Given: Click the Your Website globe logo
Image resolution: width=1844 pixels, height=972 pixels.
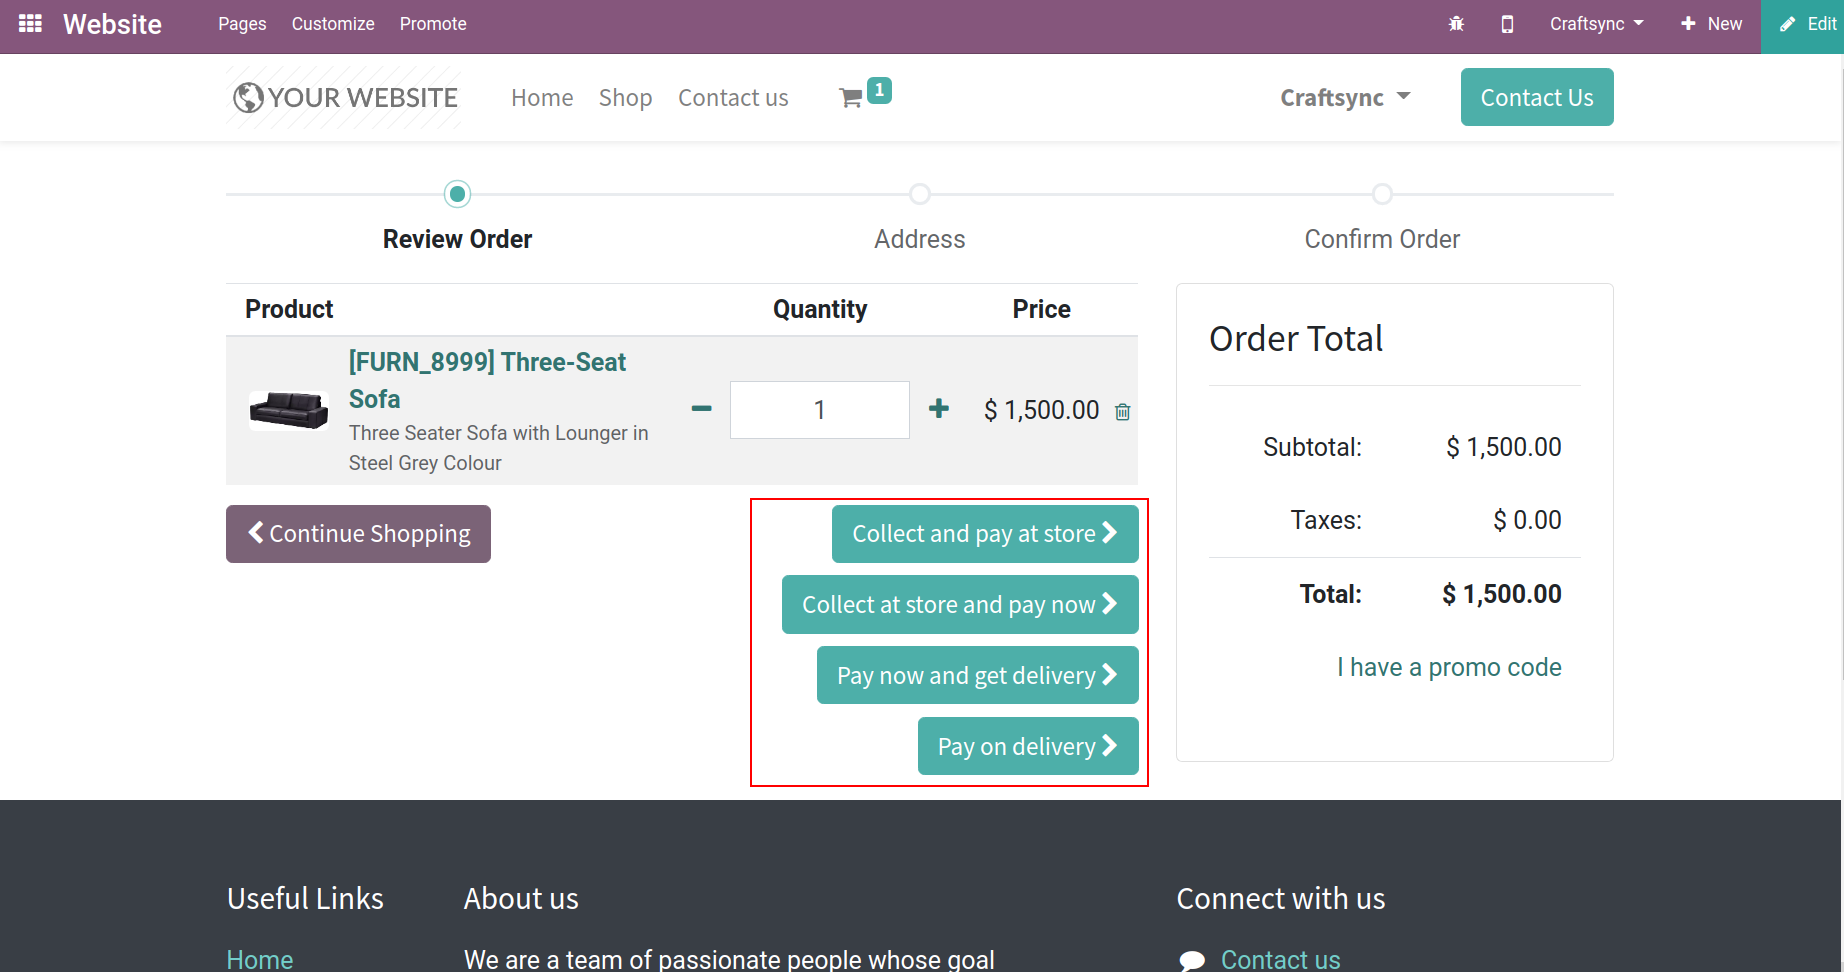Looking at the screenshot, I should (345, 98).
